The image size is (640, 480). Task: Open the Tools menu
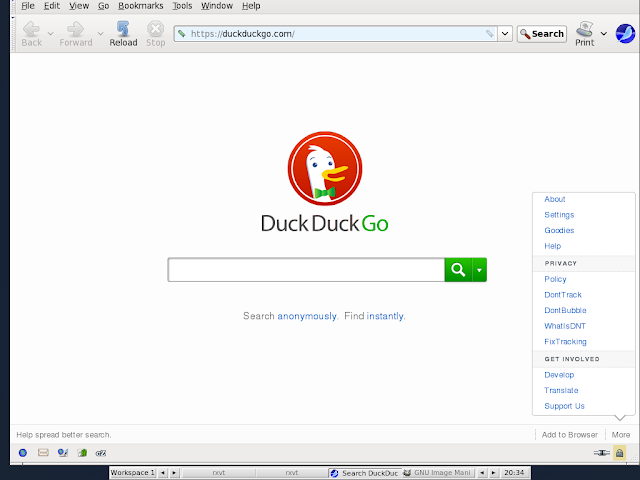182,6
